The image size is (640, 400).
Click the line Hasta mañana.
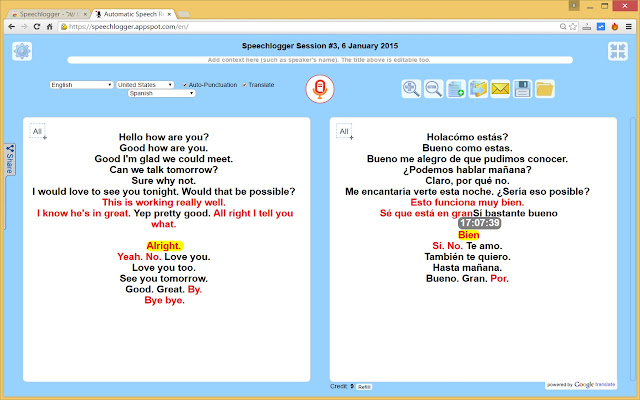coord(467,268)
